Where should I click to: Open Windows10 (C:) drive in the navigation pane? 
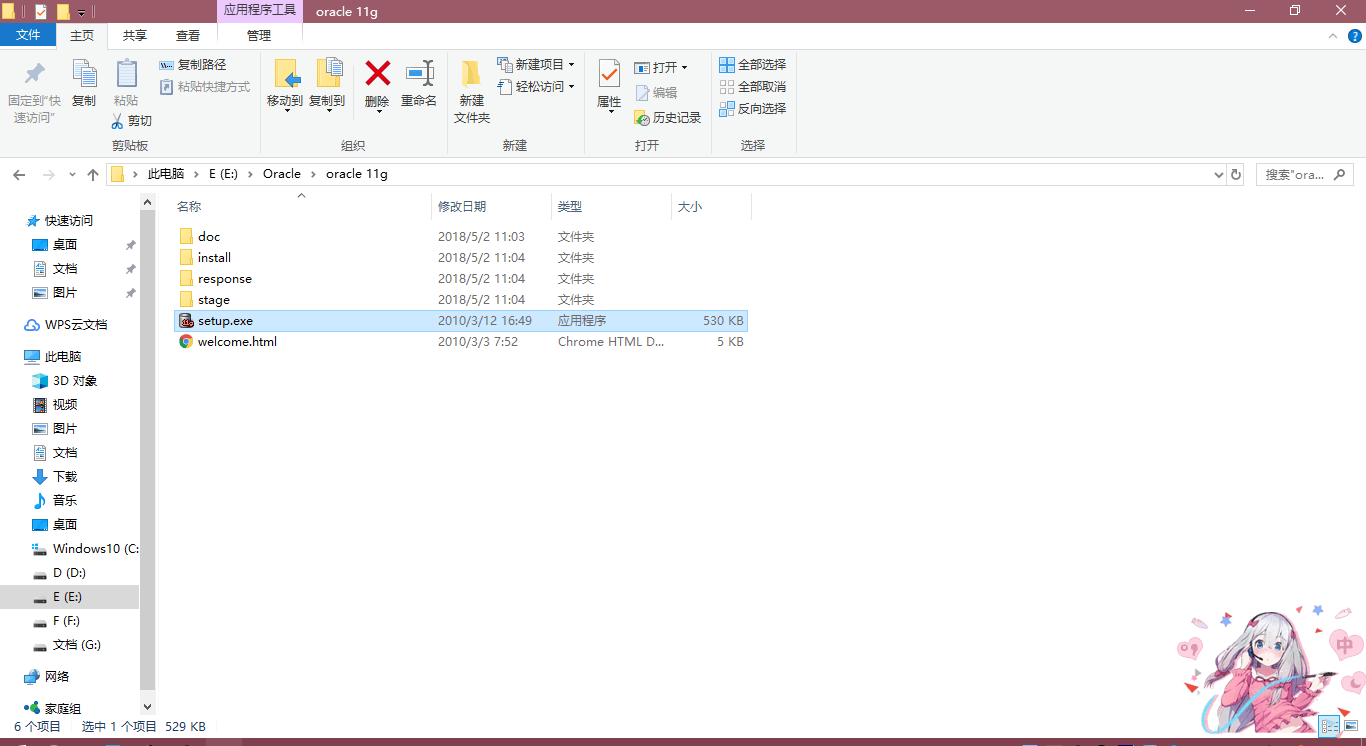pos(85,549)
